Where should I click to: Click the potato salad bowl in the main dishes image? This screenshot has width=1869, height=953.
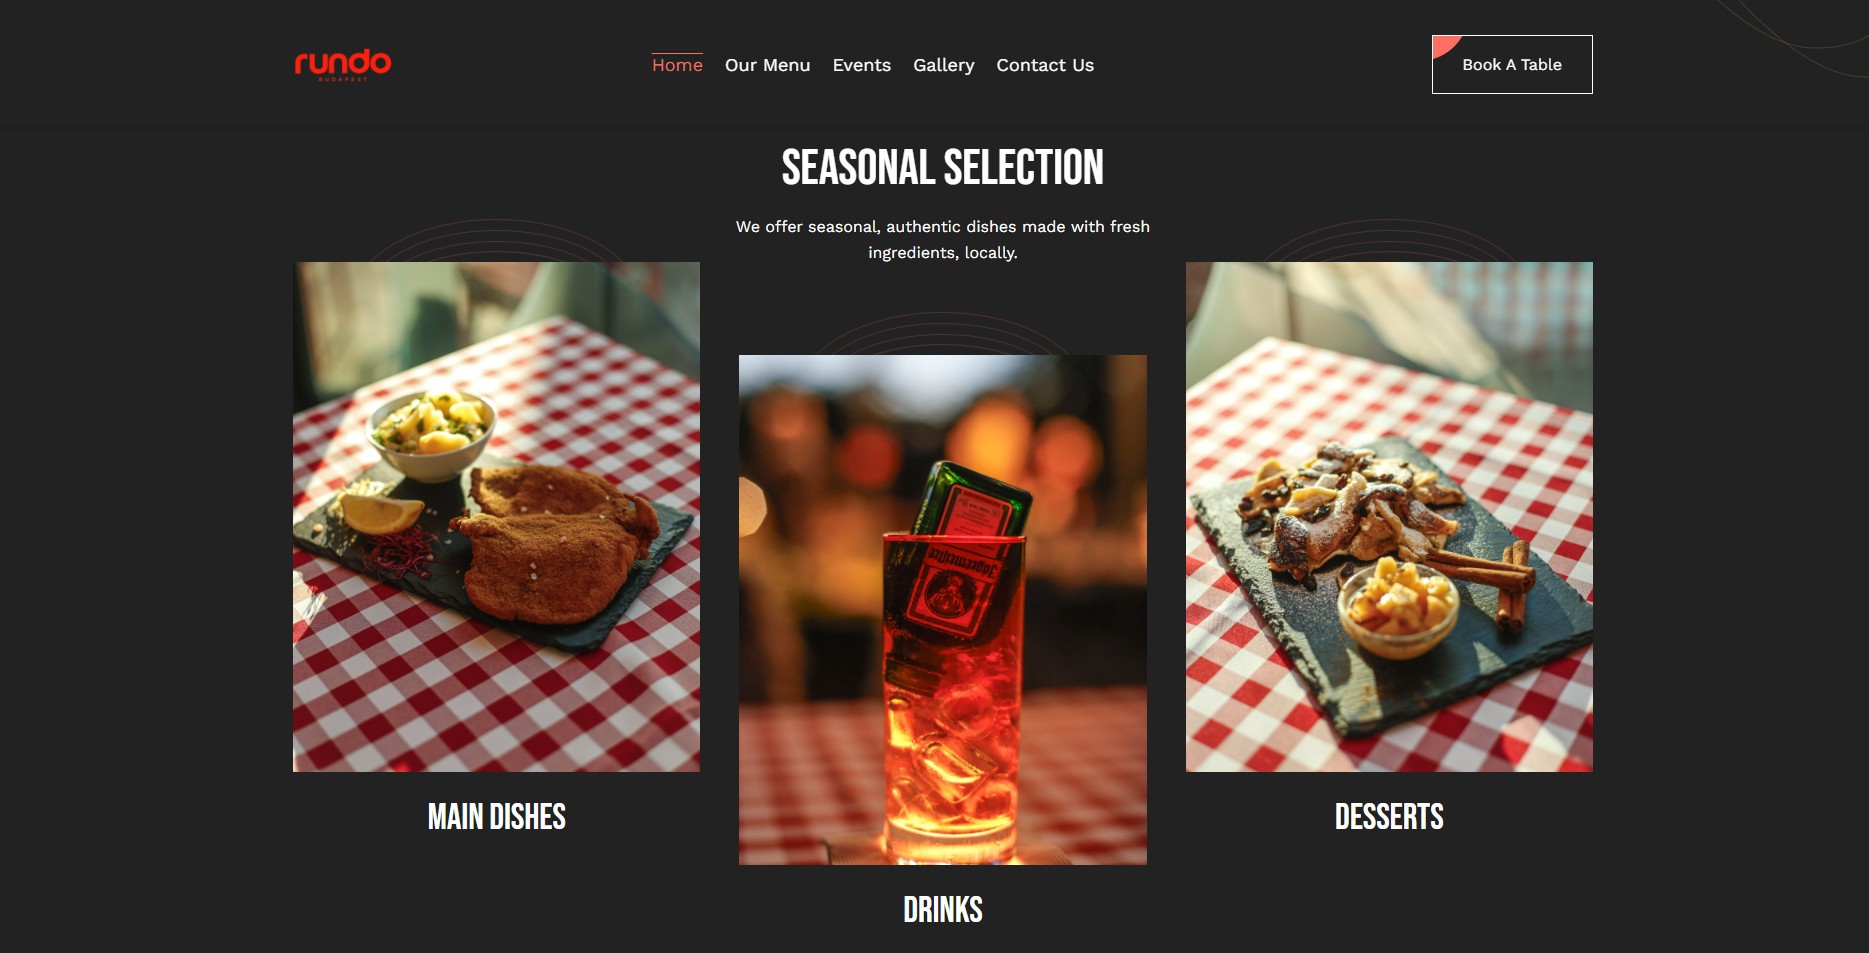pos(431,434)
